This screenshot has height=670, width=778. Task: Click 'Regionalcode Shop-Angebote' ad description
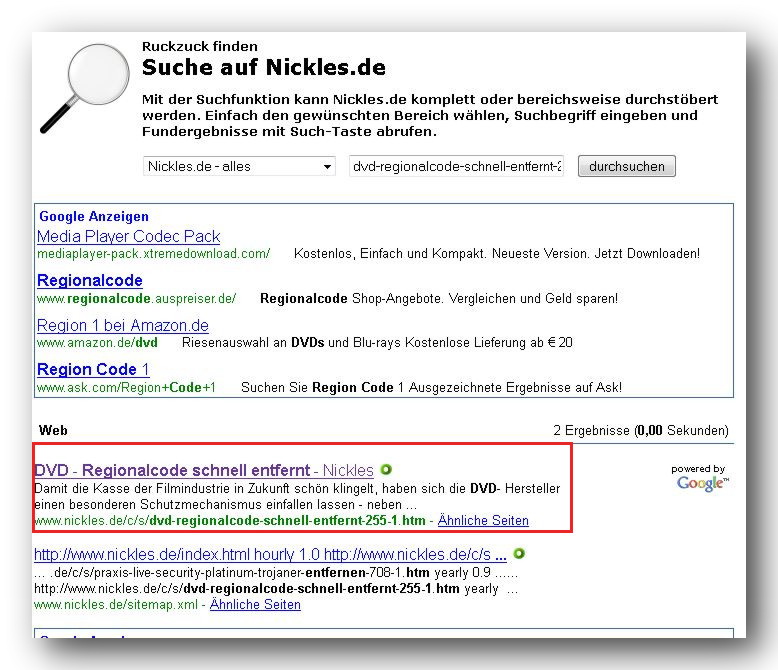click(x=439, y=298)
